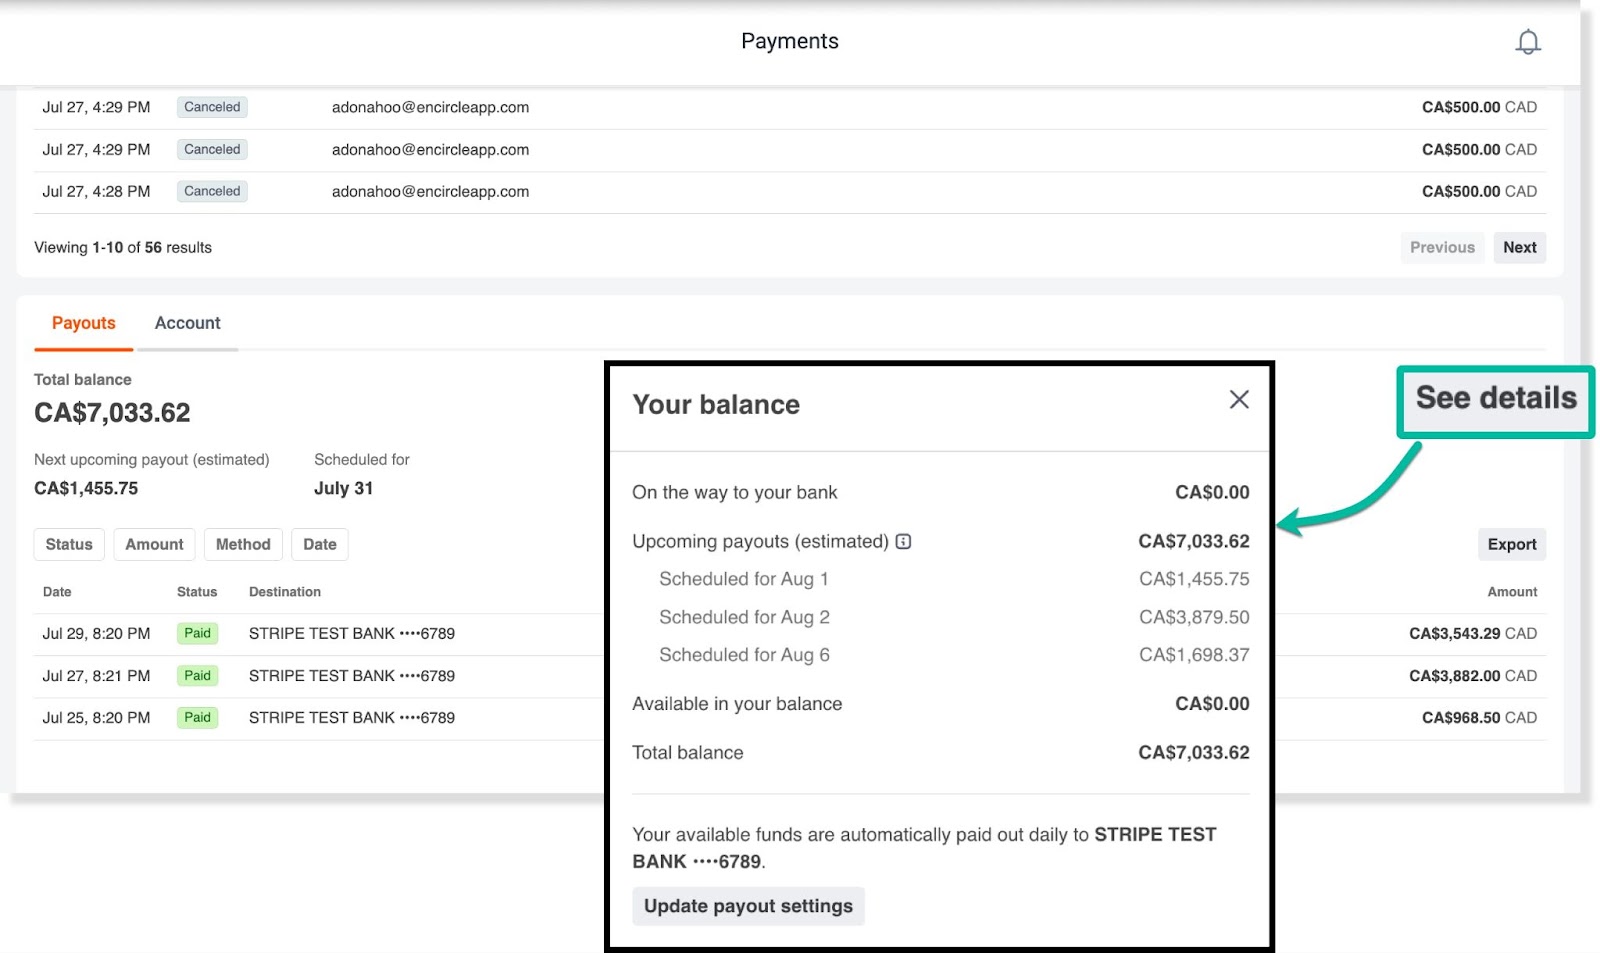
Task: Click the Previous page button
Action: point(1441,248)
